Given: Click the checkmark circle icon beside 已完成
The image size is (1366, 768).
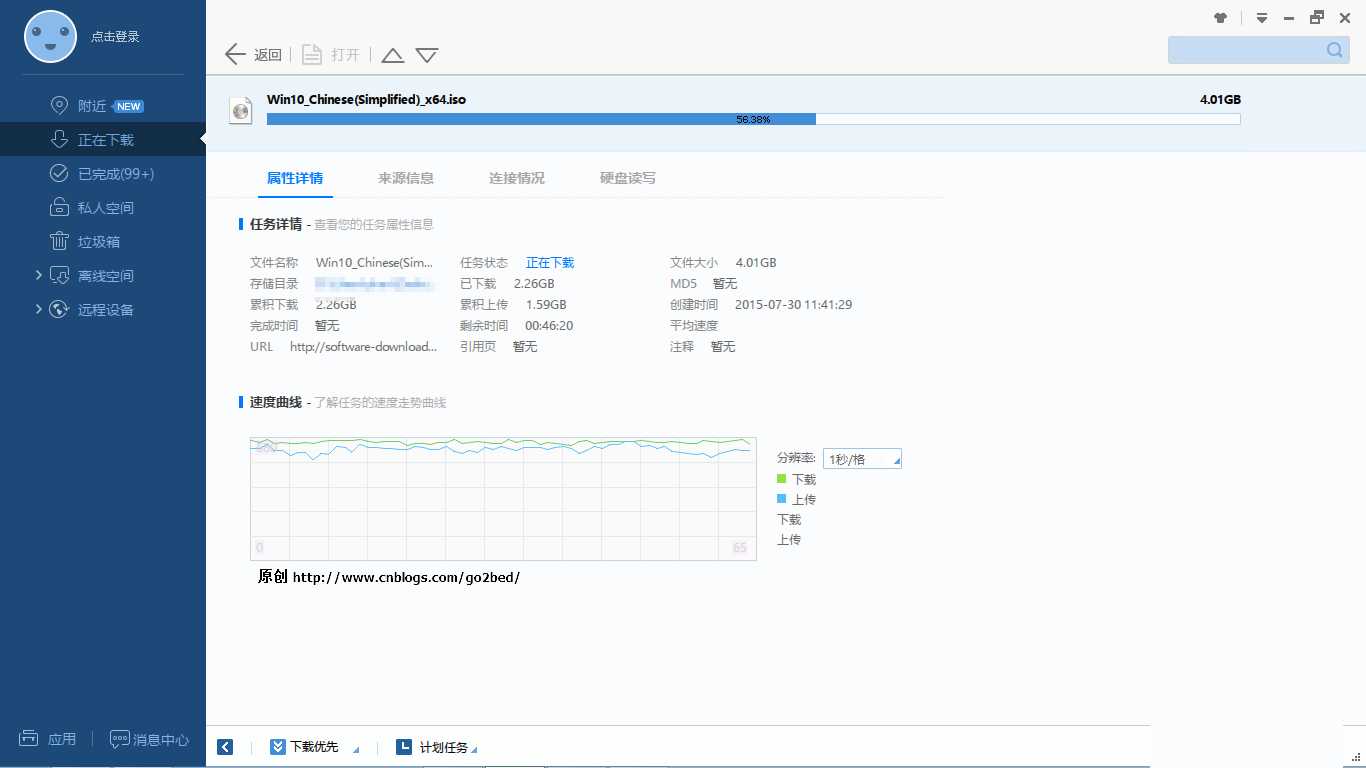Looking at the screenshot, I should click(x=59, y=173).
